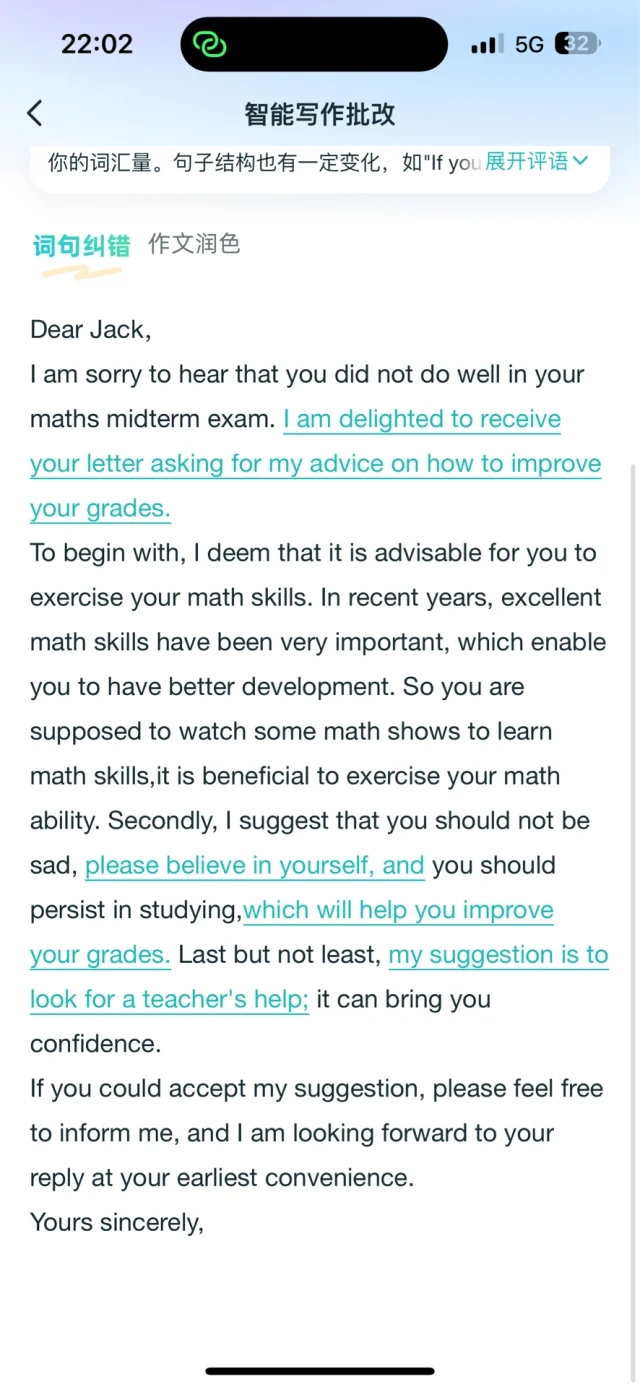Tap the cellular signal bars icon

coord(487,45)
